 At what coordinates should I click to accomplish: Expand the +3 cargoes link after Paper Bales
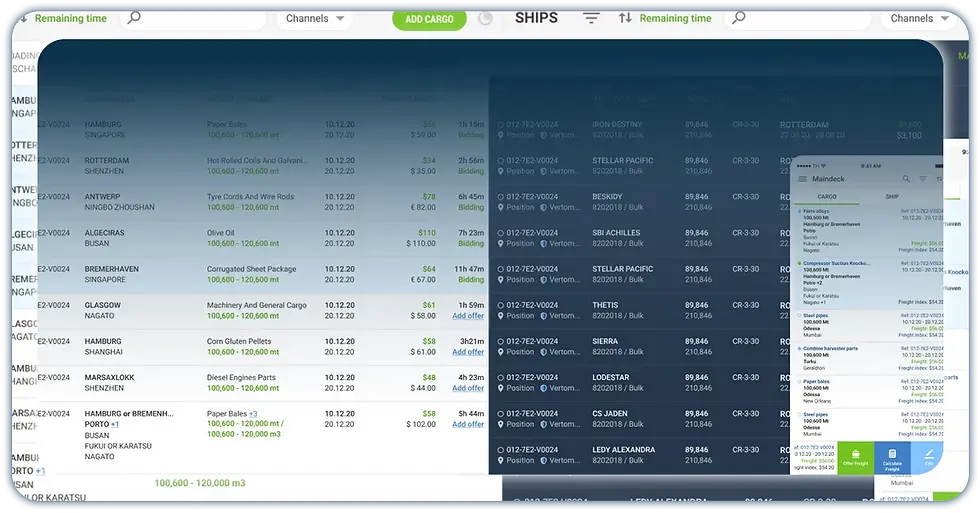[x=253, y=414]
